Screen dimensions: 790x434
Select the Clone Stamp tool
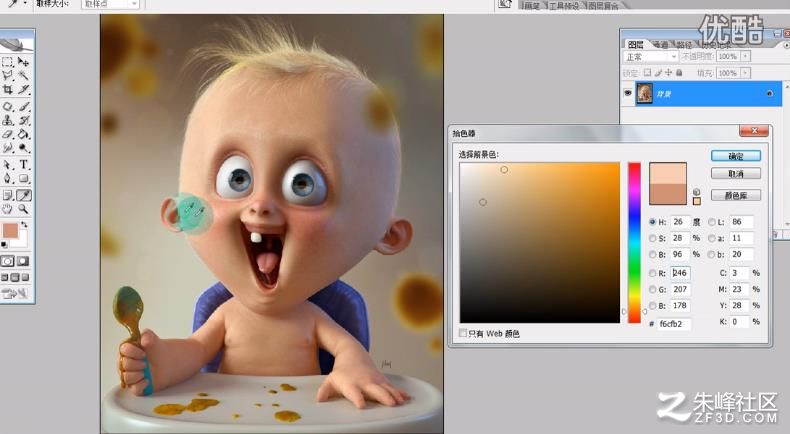pos(8,120)
